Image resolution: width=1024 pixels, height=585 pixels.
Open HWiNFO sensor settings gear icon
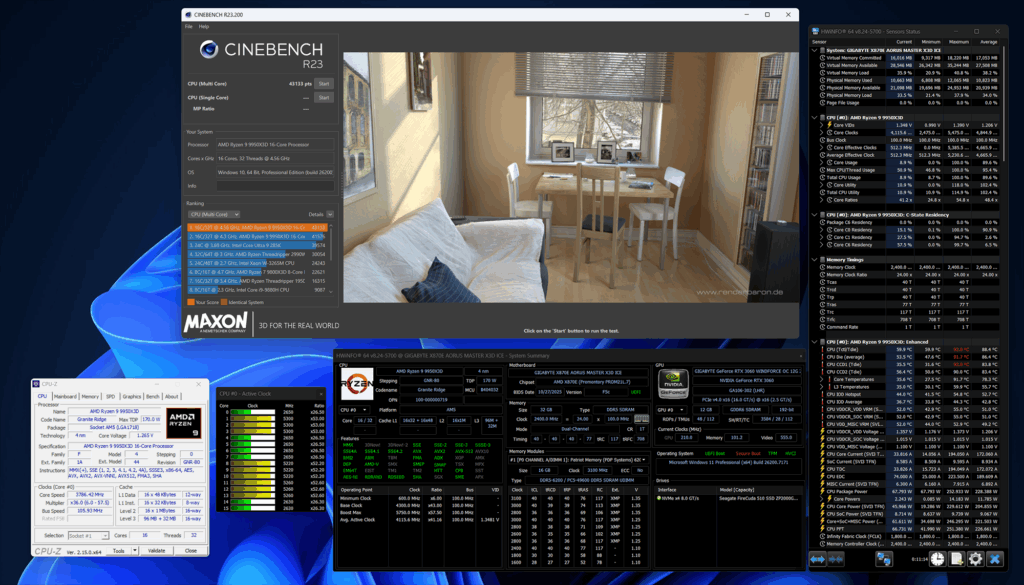[975, 558]
